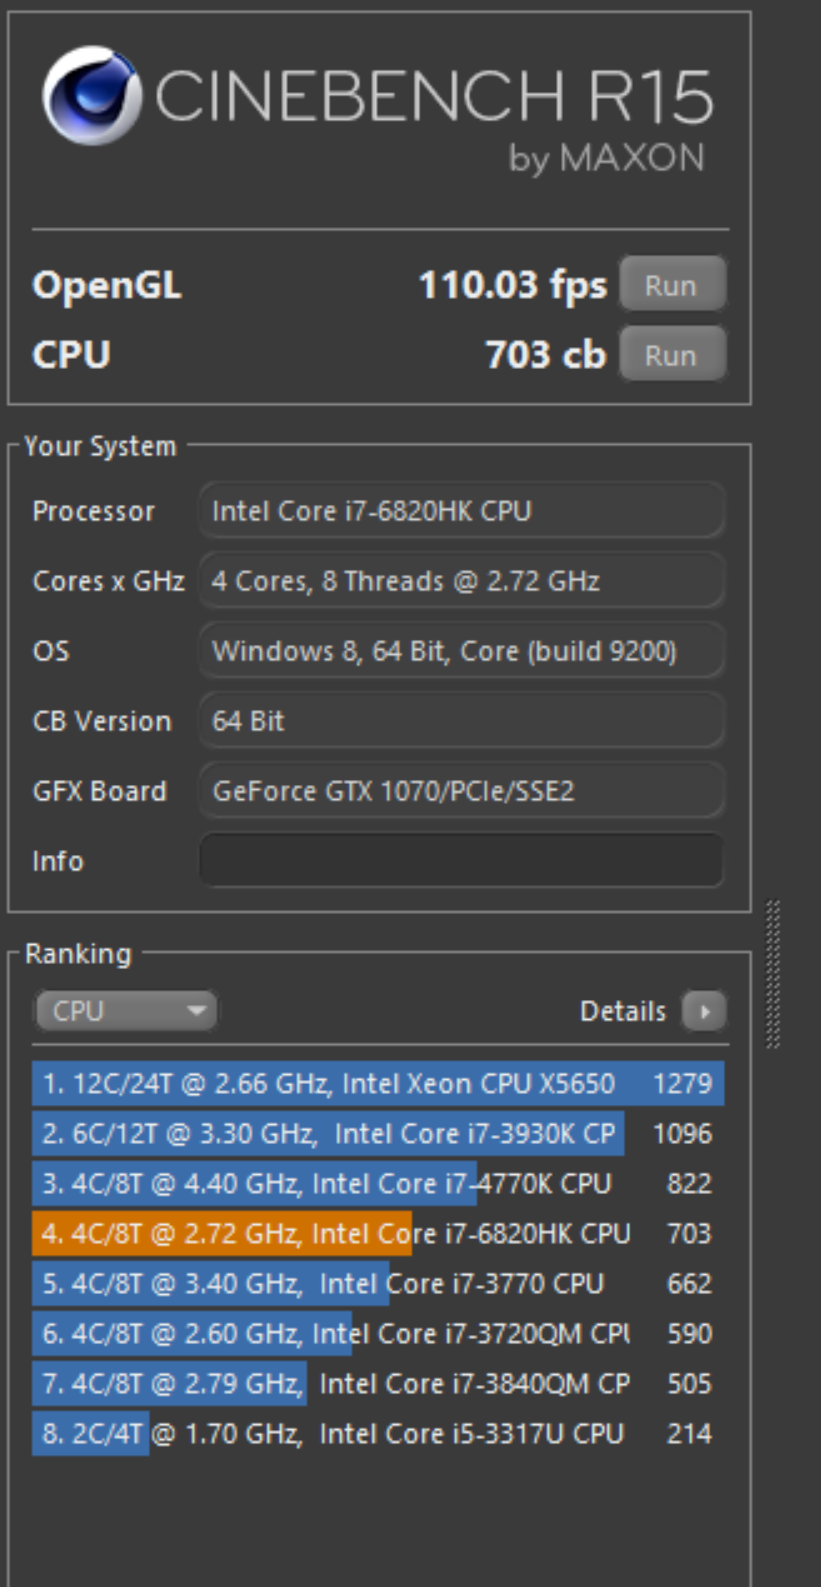821x1587 pixels.
Task: Click the i7-4770K ranking result bar
Action: click(x=377, y=1183)
